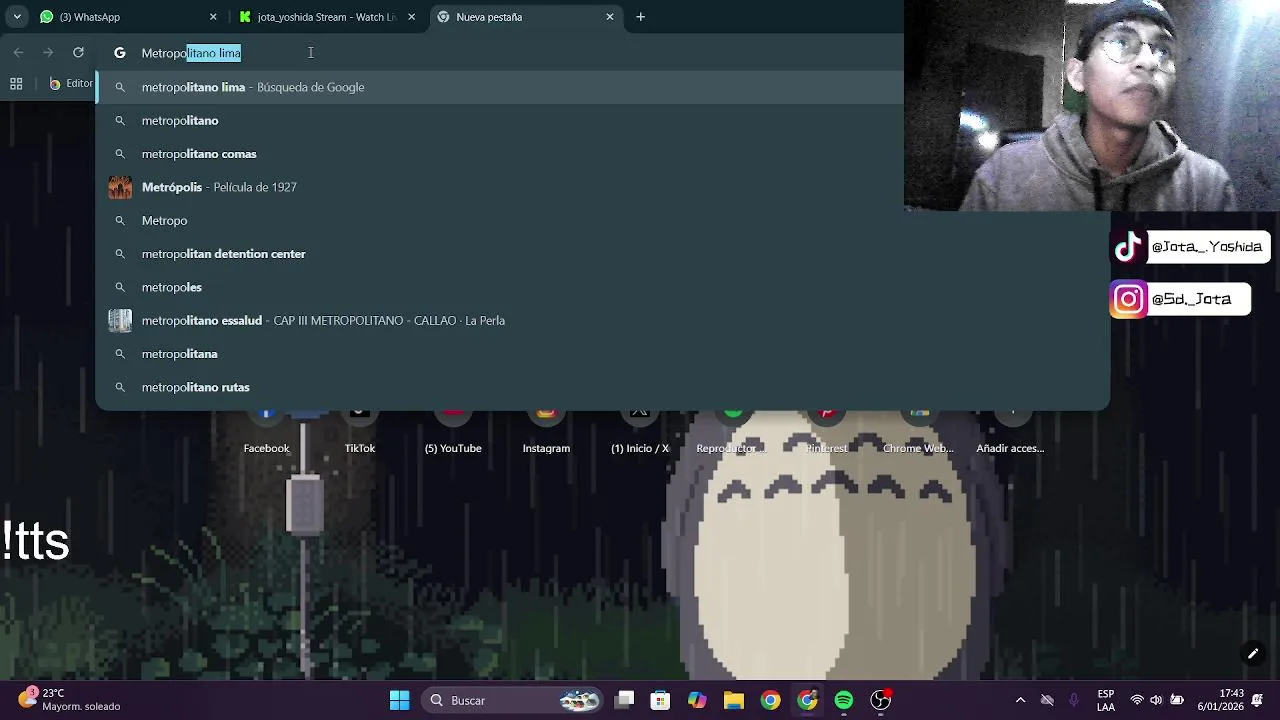Image resolution: width=1280 pixels, height=720 pixels.
Task: Open Task View on the taskbar
Action: [x=624, y=700]
